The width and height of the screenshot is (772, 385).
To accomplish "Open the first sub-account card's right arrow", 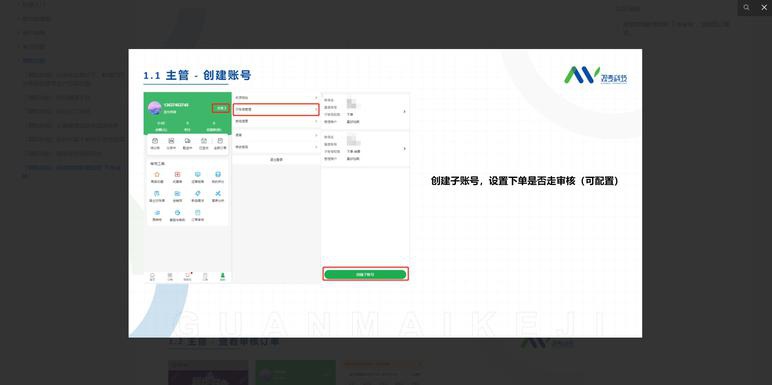I will [404, 112].
